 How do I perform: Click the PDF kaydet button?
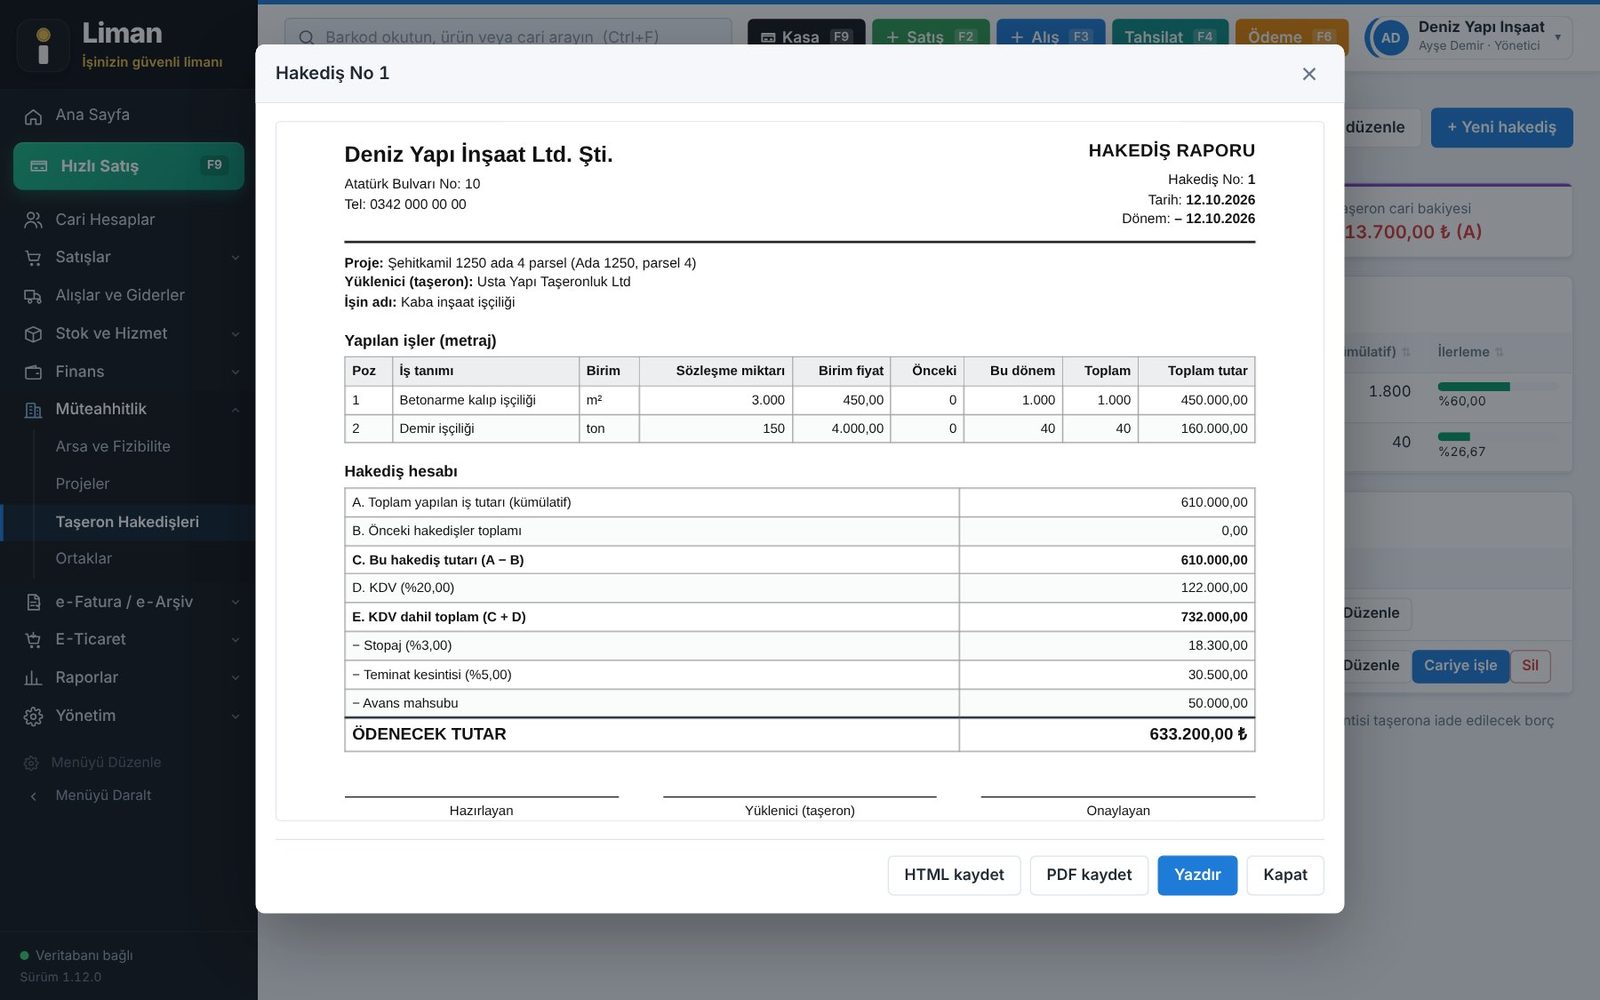(x=1089, y=875)
